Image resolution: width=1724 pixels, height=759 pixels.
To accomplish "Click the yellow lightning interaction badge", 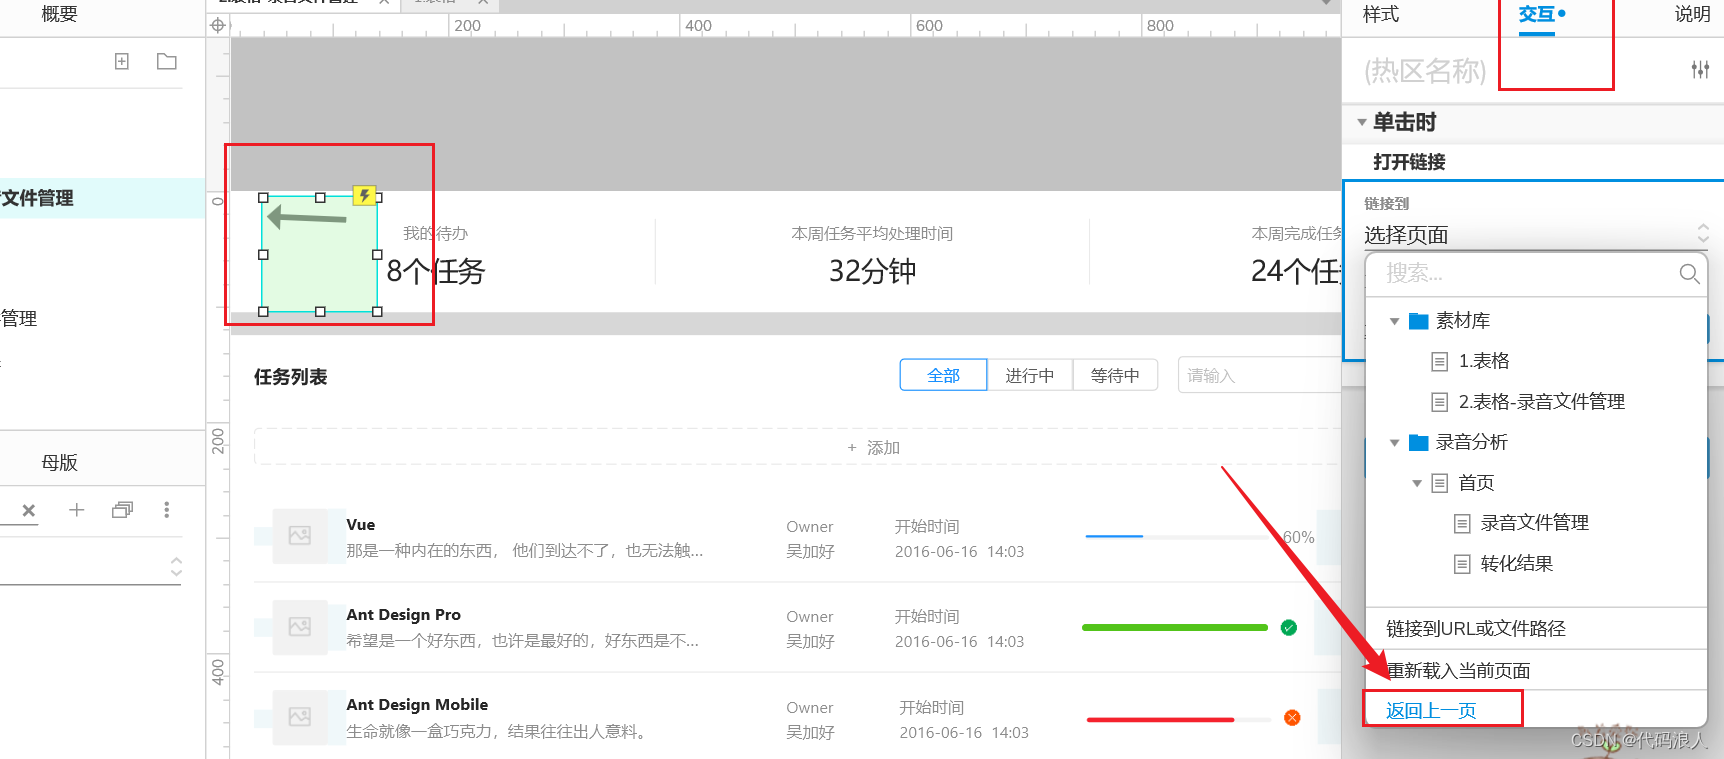I will coord(365,195).
